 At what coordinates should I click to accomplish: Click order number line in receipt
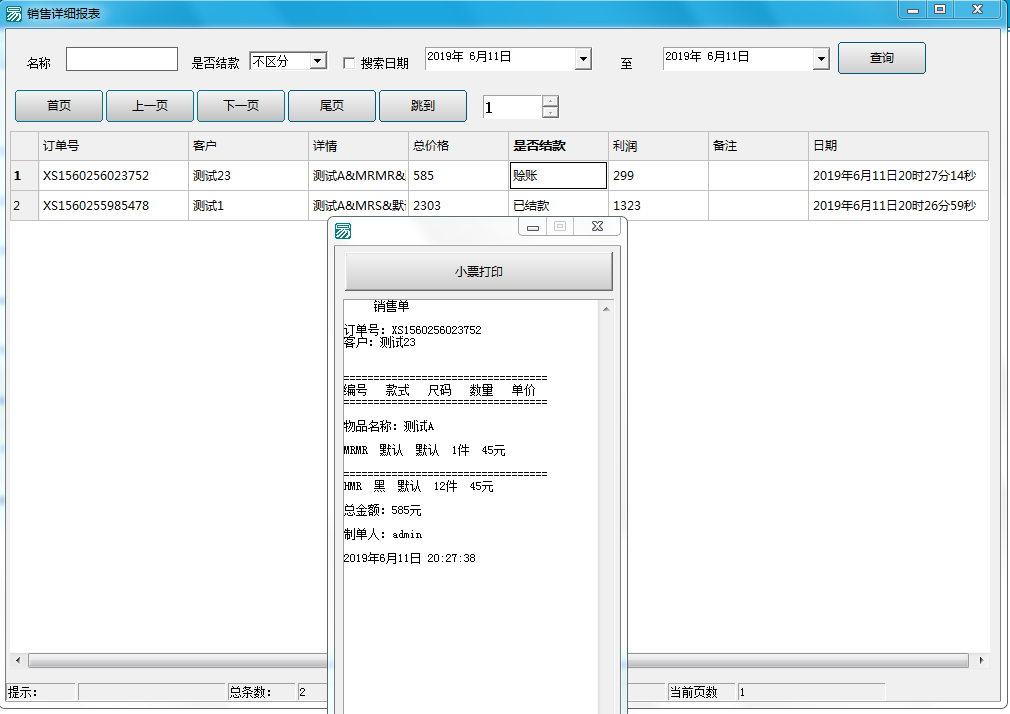[412, 330]
